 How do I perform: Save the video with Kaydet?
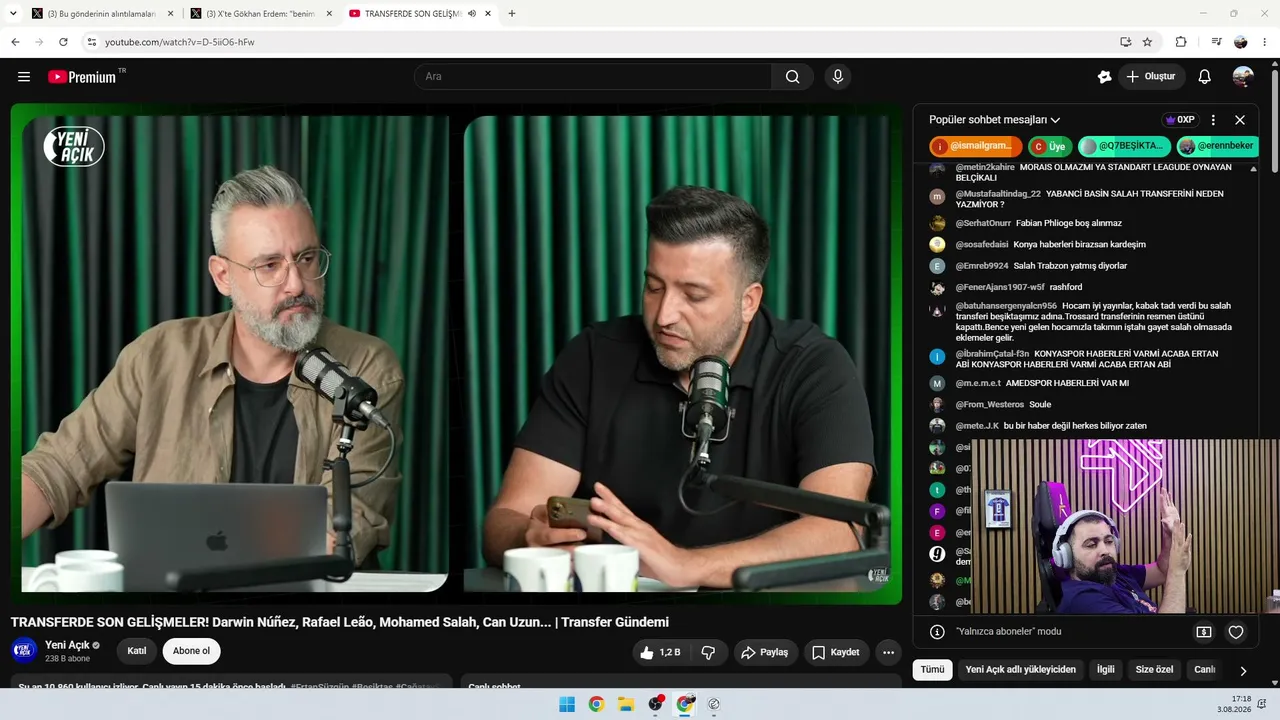(x=836, y=652)
